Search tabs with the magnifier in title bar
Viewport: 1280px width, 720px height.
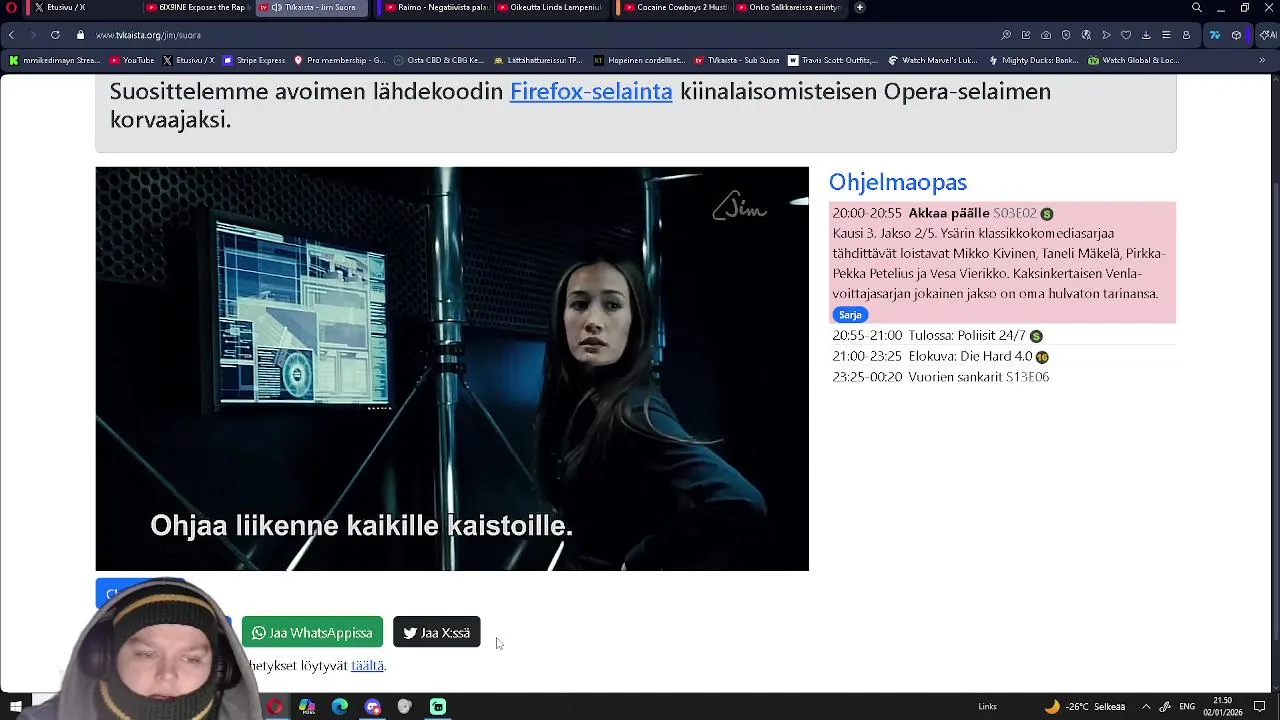(1197, 8)
